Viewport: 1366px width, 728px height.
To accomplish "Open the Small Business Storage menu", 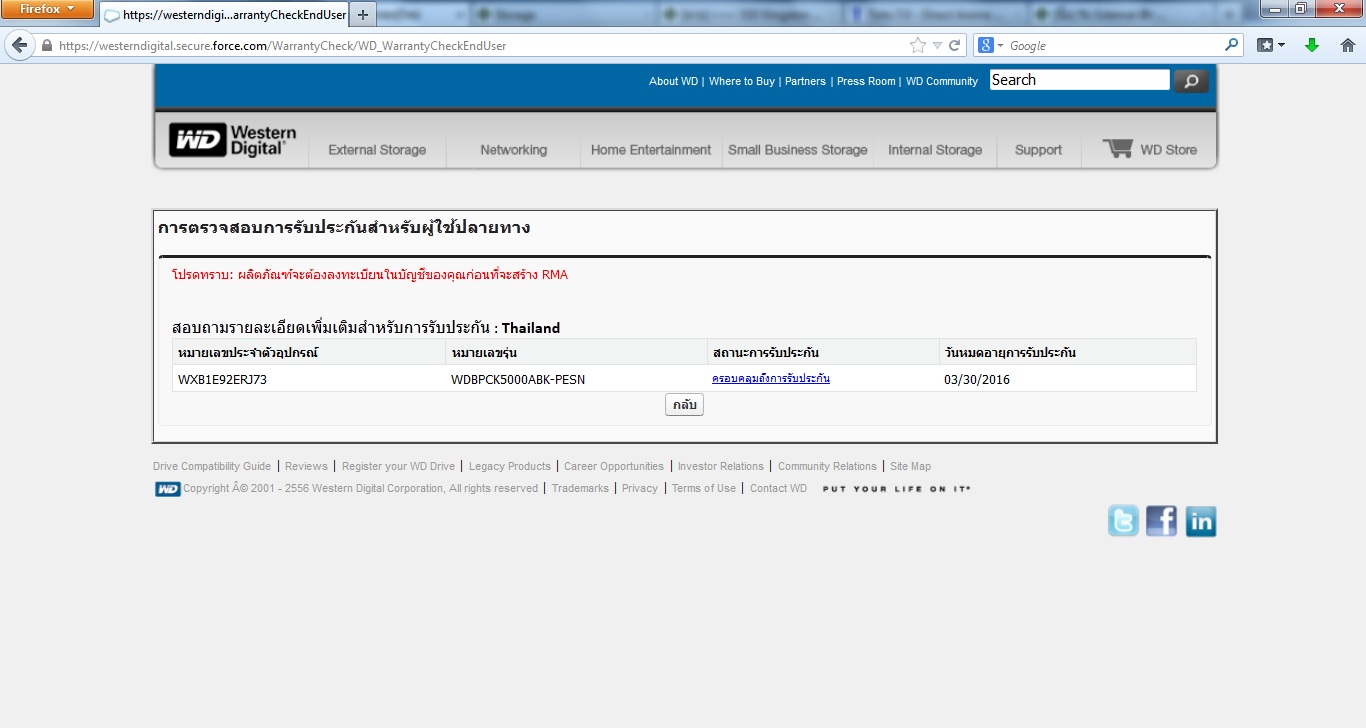I will click(798, 150).
